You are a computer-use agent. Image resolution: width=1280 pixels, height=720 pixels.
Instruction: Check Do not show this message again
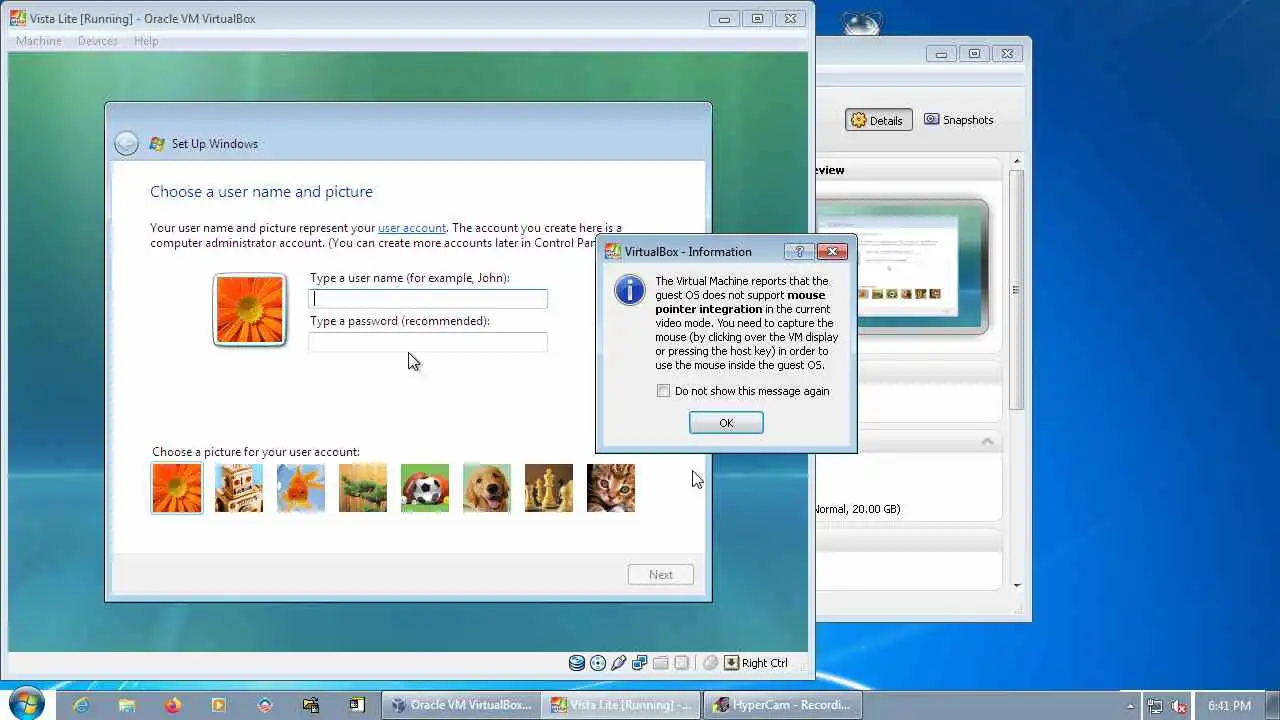click(663, 391)
